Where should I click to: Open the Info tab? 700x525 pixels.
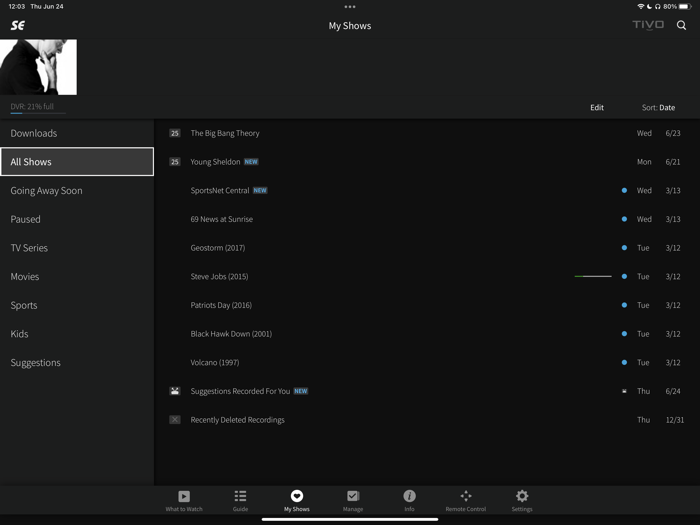(409, 500)
